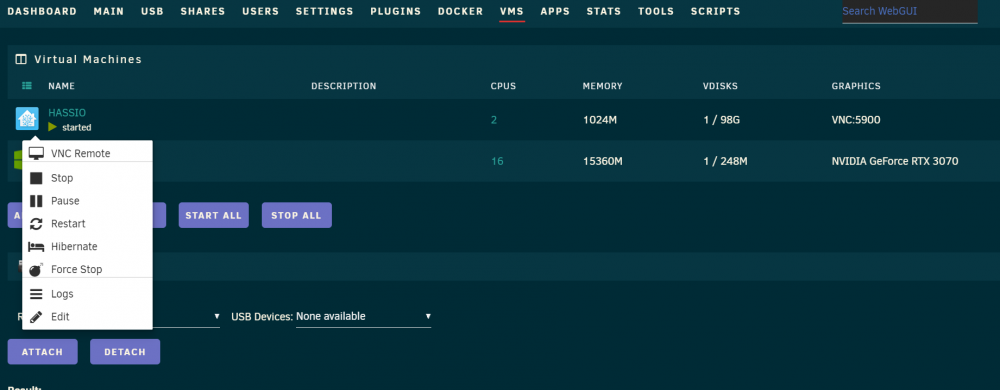This screenshot has height=390, width=1000.
Task: Open the TOOLS tab
Action: [x=656, y=11]
